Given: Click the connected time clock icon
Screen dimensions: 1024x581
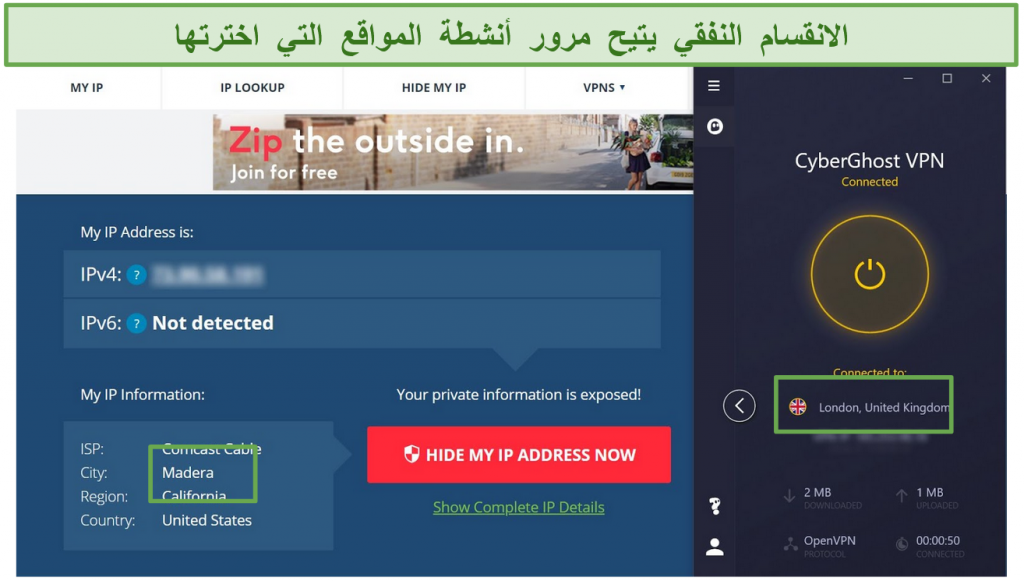Looking at the screenshot, I should point(902,544).
